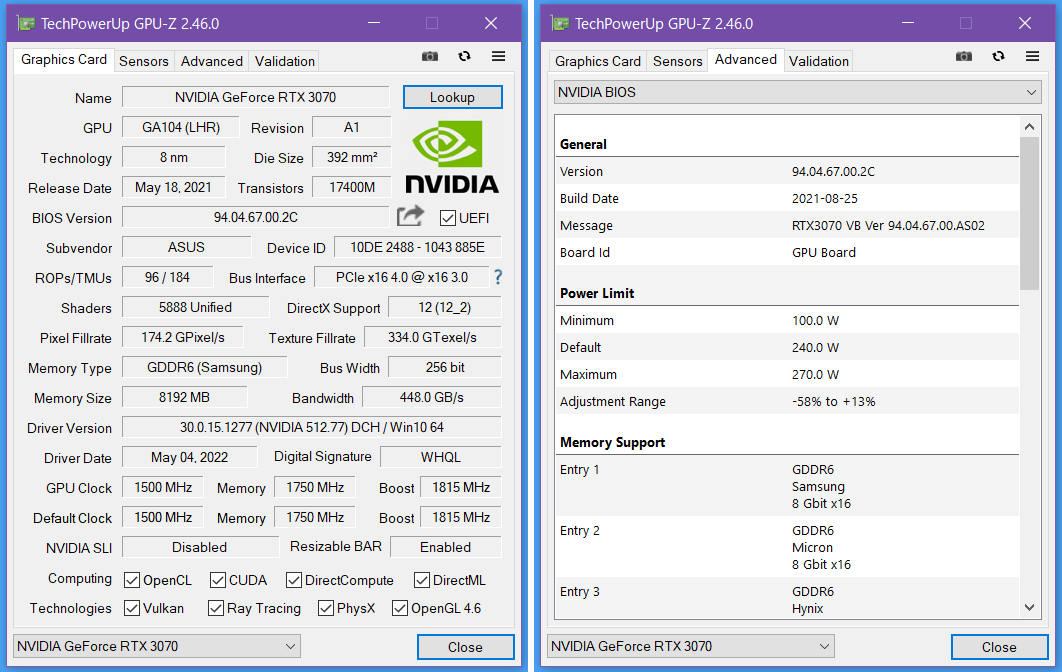This screenshot has height=672, width=1062.
Task: Click the NVIDIA SLI Disabled field
Action: point(200,547)
